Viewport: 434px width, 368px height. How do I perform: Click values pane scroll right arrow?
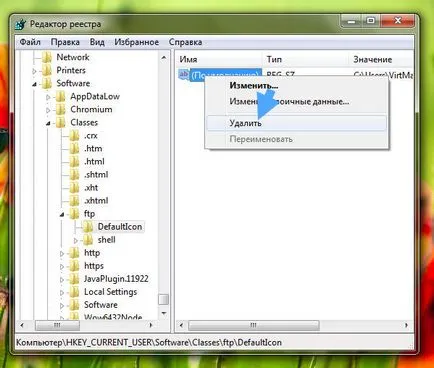coord(406,325)
